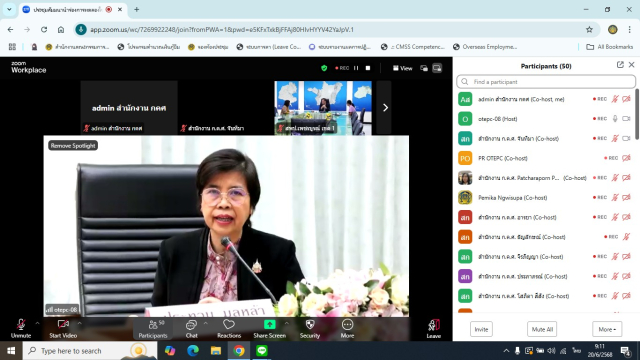Toggle mute for admin สำนักงาน กคศ participant

click(x=615, y=99)
